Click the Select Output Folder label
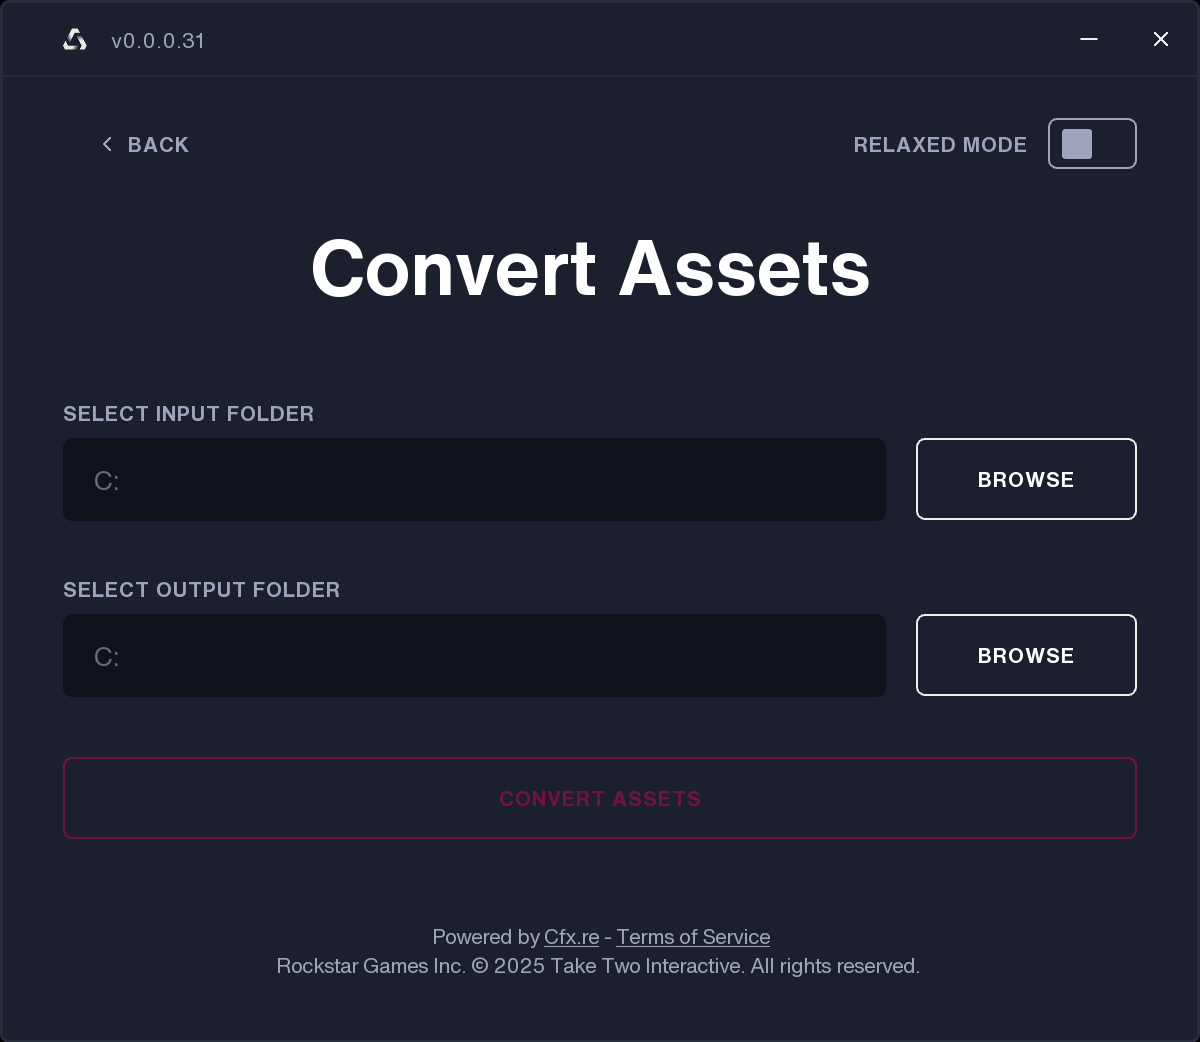1200x1042 pixels. tap(201, 590)
